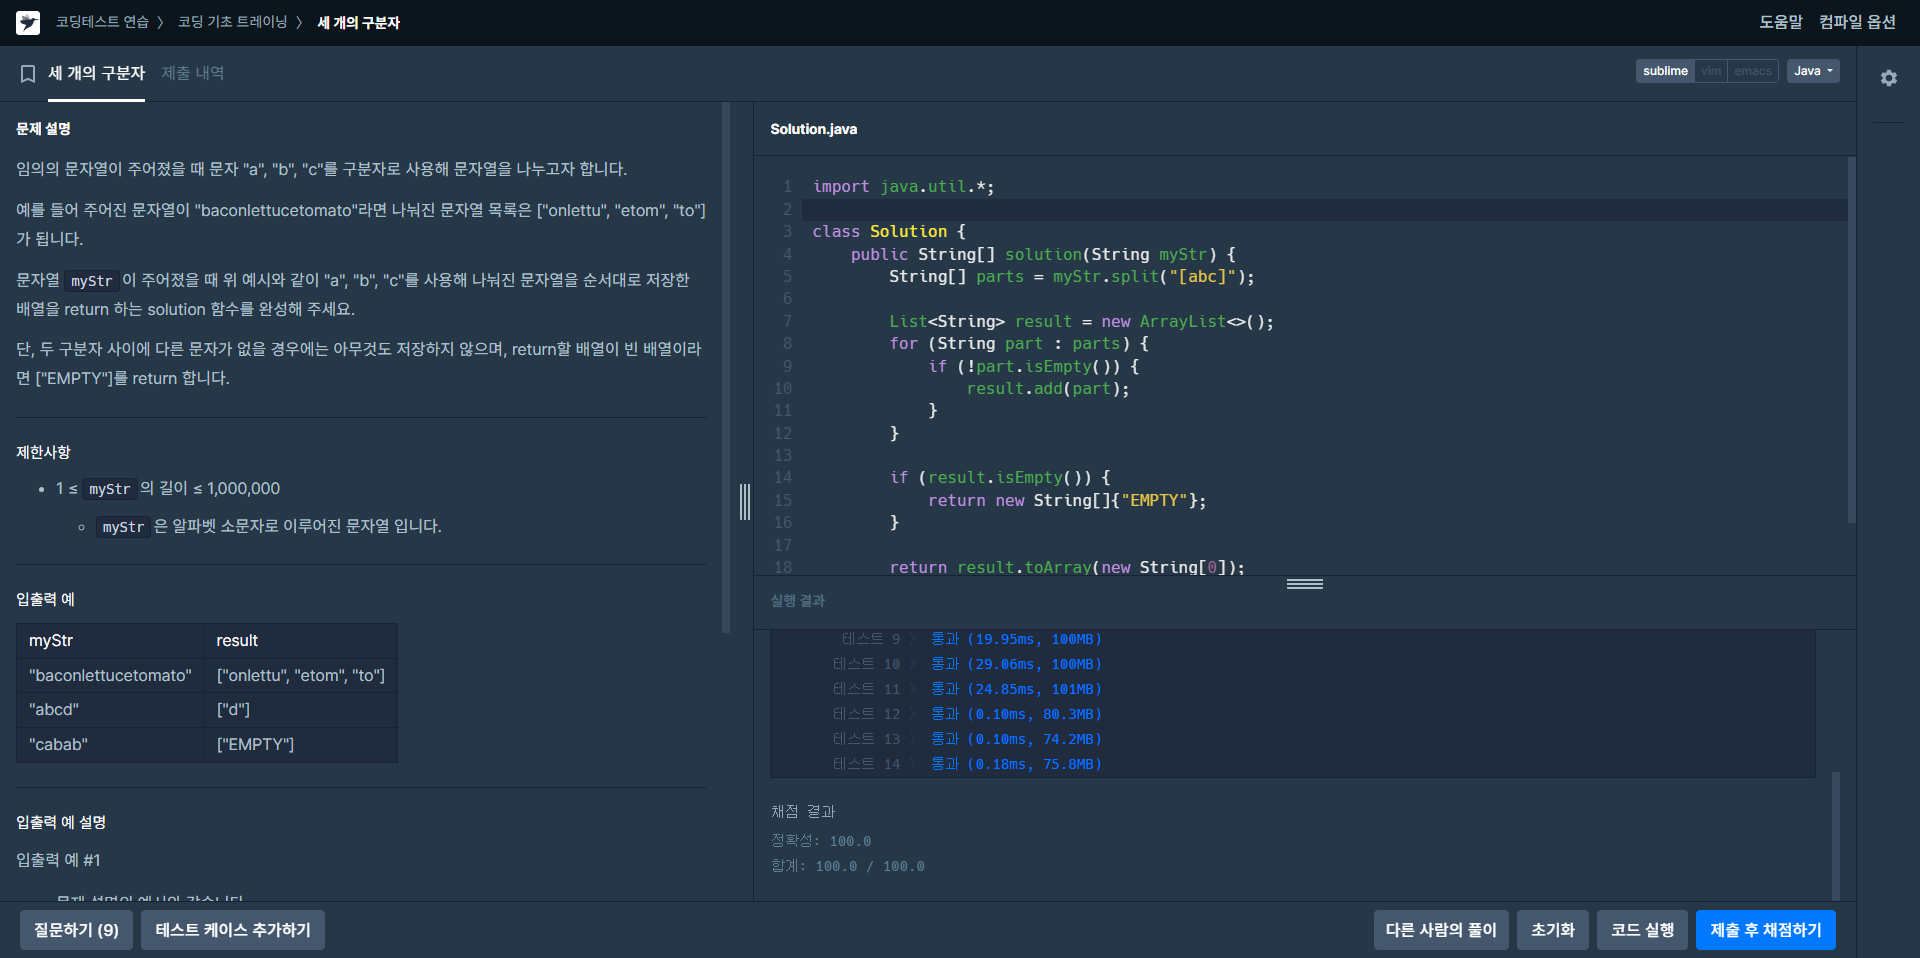Click the 정확성: 100.0 score line

click(821, 841)
